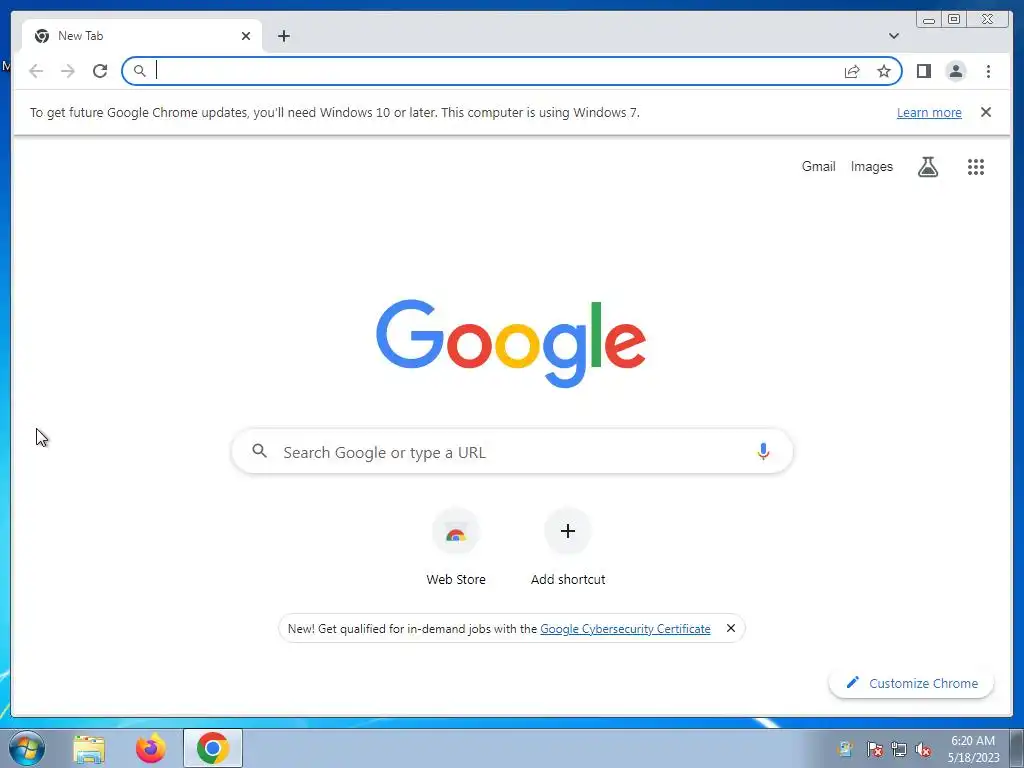The width and height of the screenshot is (1024, 768).
Task: Bookmark this tab with the star
Action: [884, 71]
